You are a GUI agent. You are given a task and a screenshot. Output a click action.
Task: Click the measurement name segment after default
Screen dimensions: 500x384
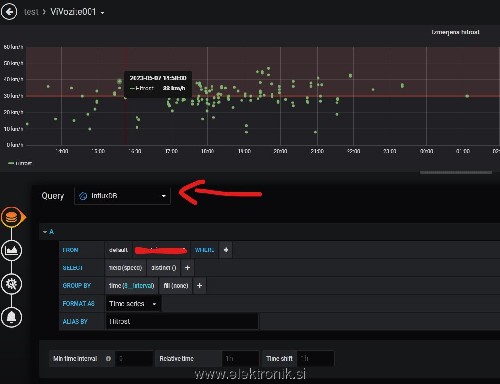point(161,250)
